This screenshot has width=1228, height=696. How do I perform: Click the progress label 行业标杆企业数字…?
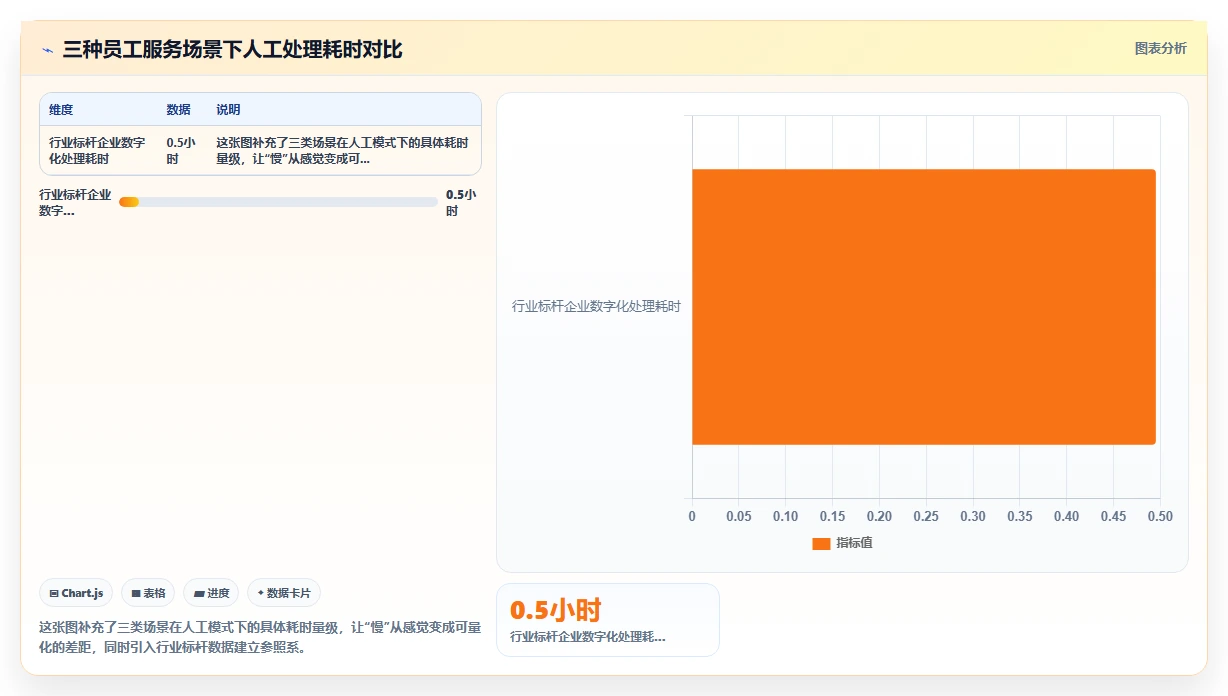pyautogui.click(x=75, y=203)
